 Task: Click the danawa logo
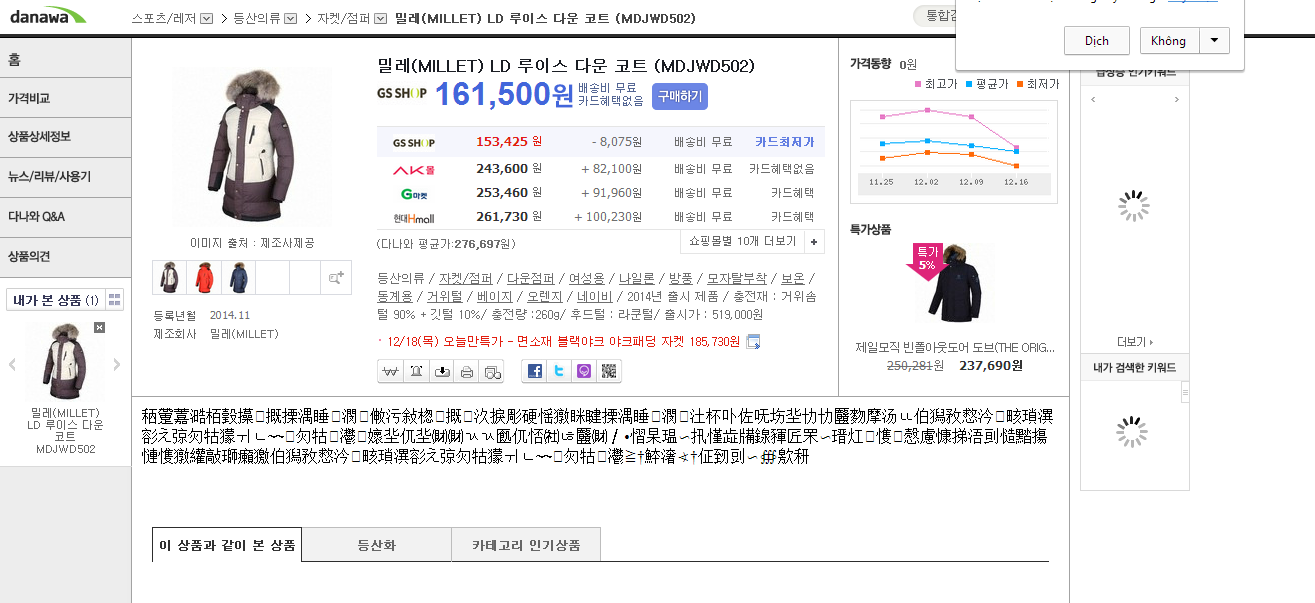(47, 16)
